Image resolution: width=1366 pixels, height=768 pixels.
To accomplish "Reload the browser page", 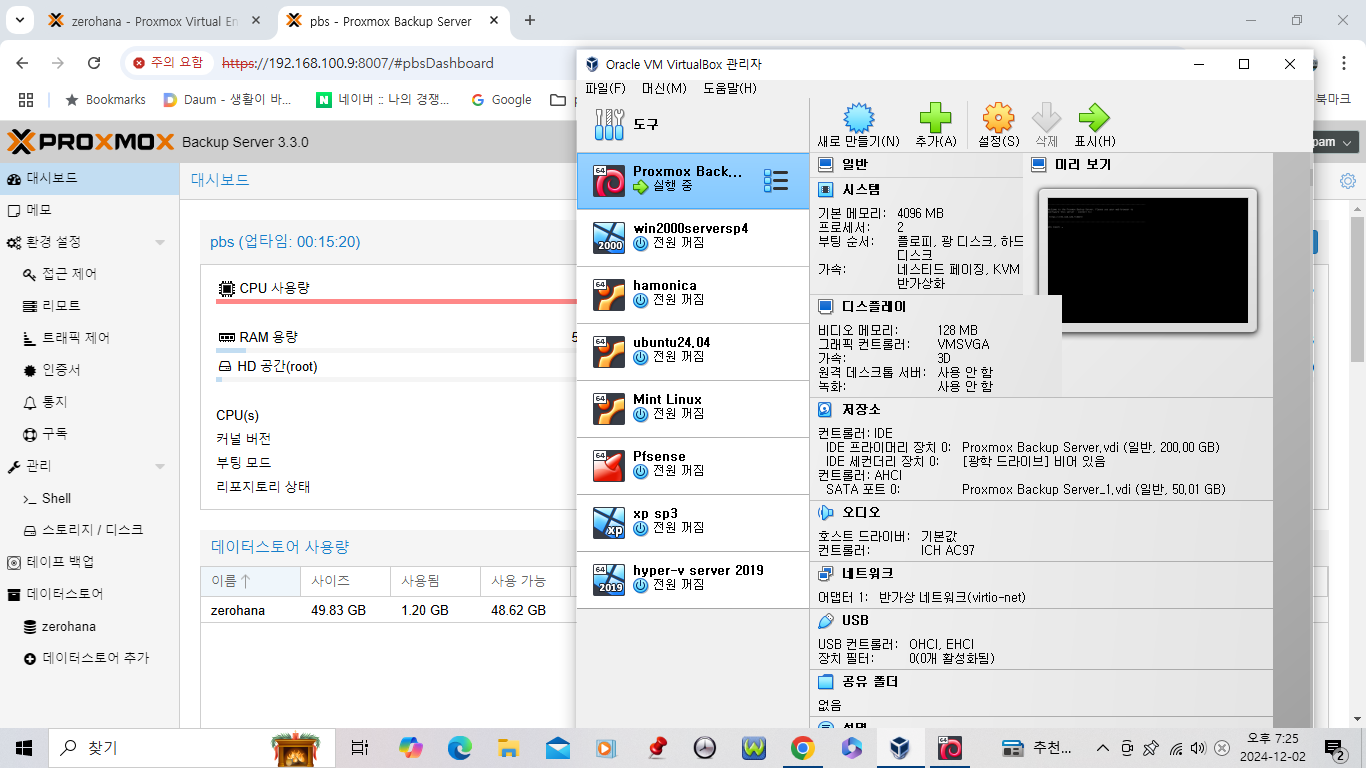I will [x=94, y=63].
